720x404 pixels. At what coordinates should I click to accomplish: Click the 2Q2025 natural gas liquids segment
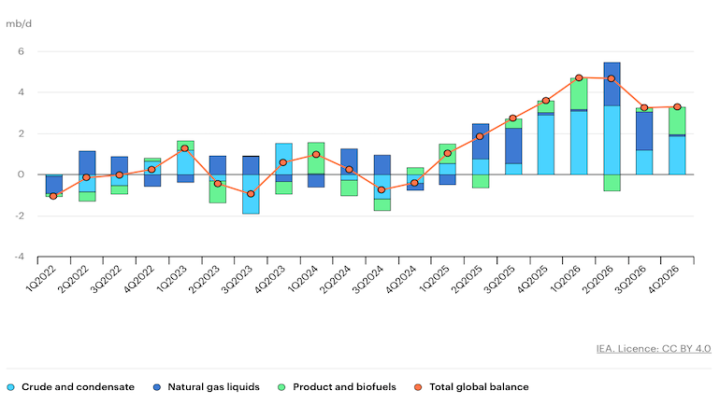pyautogui.click(x=480, y=141)
